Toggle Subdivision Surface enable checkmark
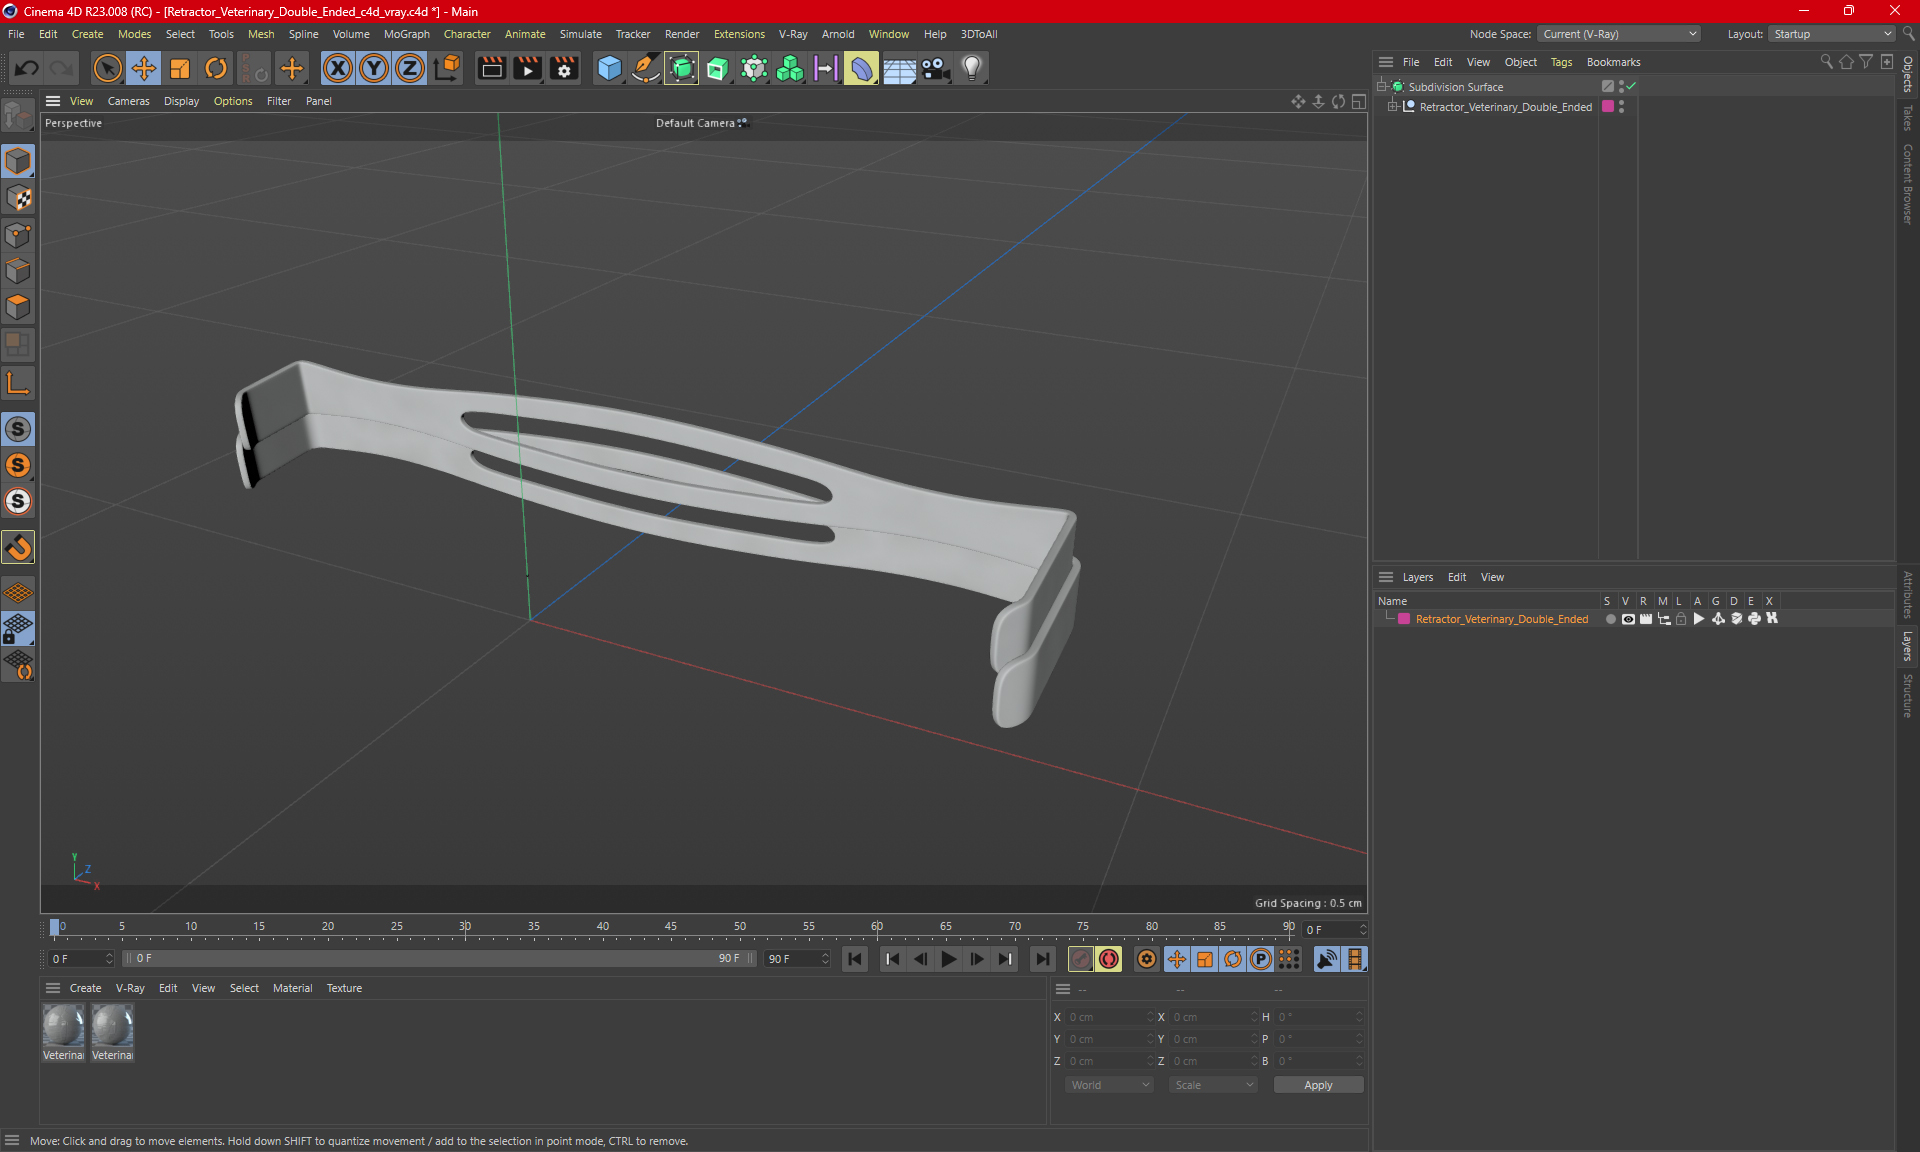The height and width of the screenshot is (1152, 1920). coord(1631,86)
